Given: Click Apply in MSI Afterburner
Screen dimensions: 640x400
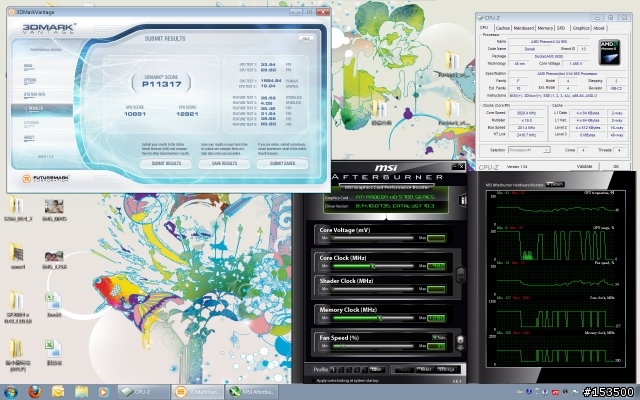Looking at the screenshot, I should click(404, 369).
